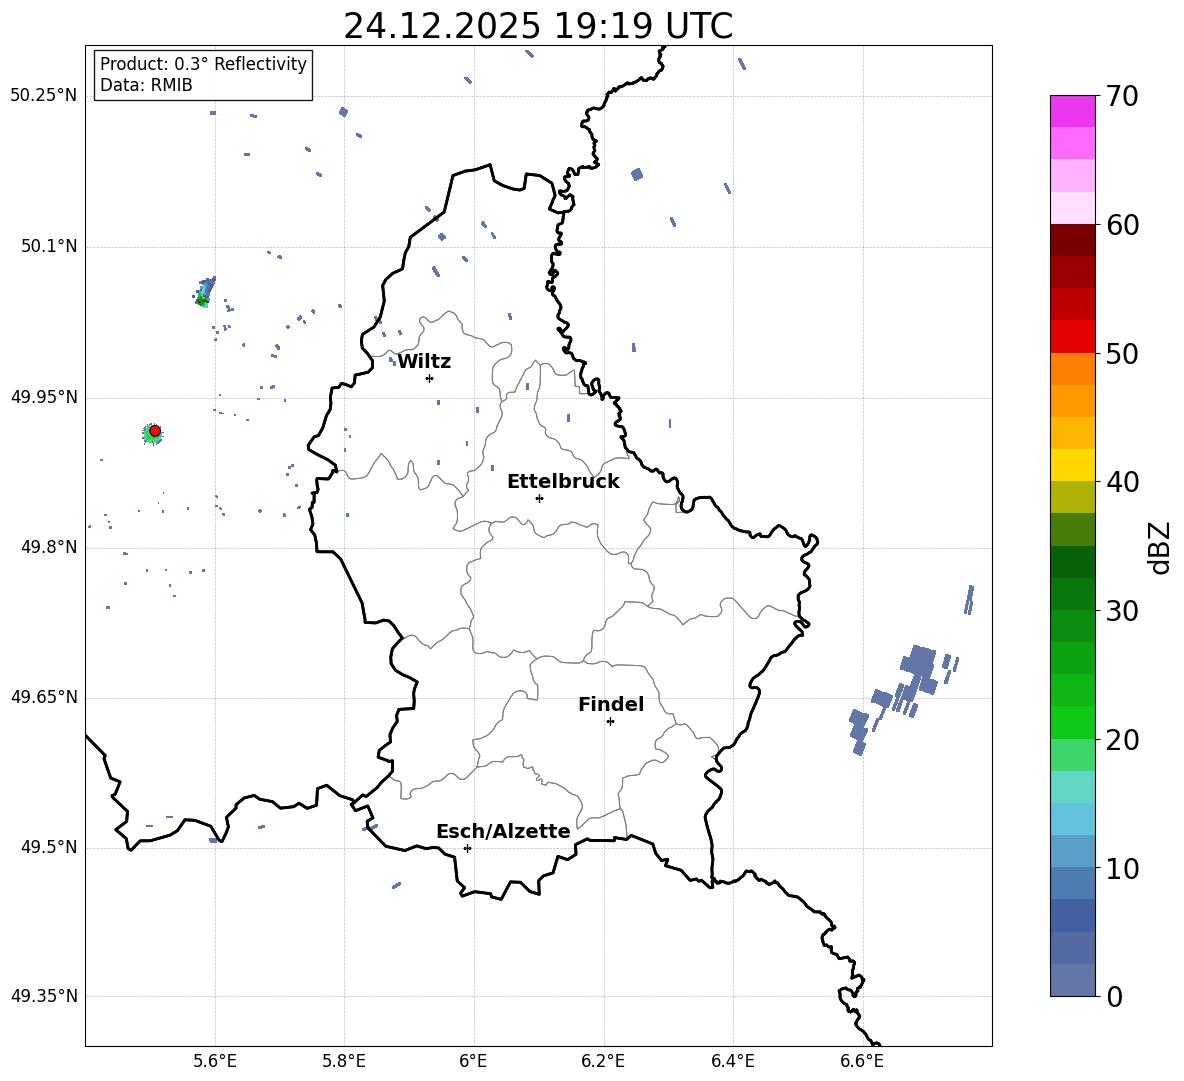Click the 49.8°N latitude label
The width and height of the screenshot is (1184, 1081).
[x=49, y=547]
